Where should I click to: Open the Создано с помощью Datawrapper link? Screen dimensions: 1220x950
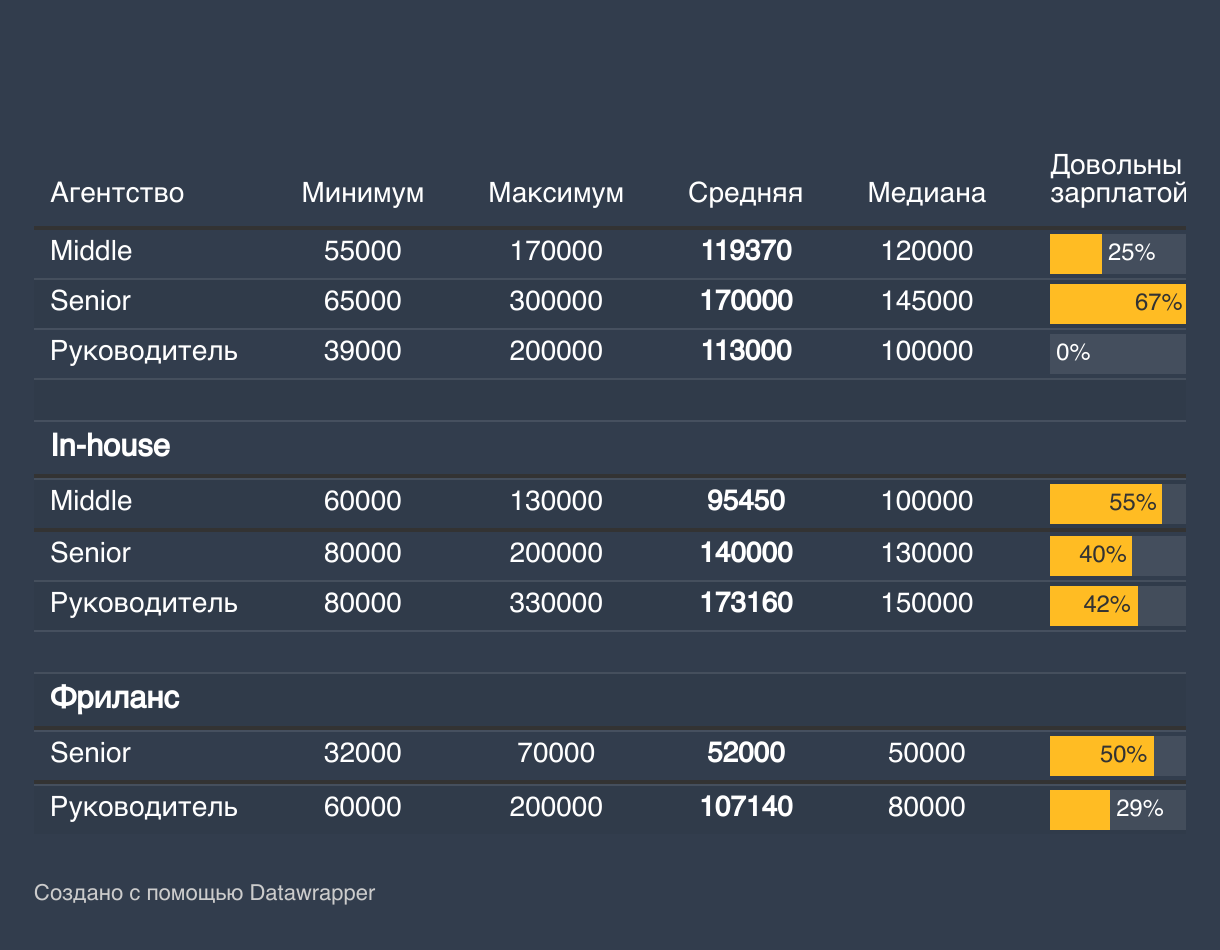pos(204,893)
